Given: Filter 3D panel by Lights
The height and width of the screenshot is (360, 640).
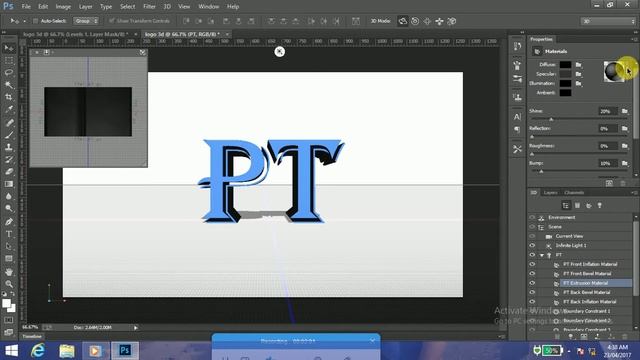Looking at the screenshot, I should coord(600,205).
